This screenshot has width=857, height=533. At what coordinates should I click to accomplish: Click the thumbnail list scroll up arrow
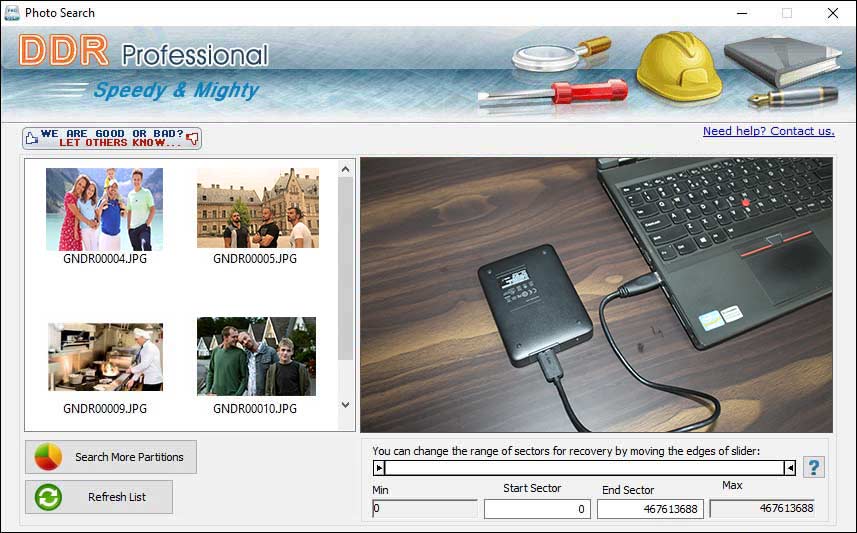click(x=345, y=169)
